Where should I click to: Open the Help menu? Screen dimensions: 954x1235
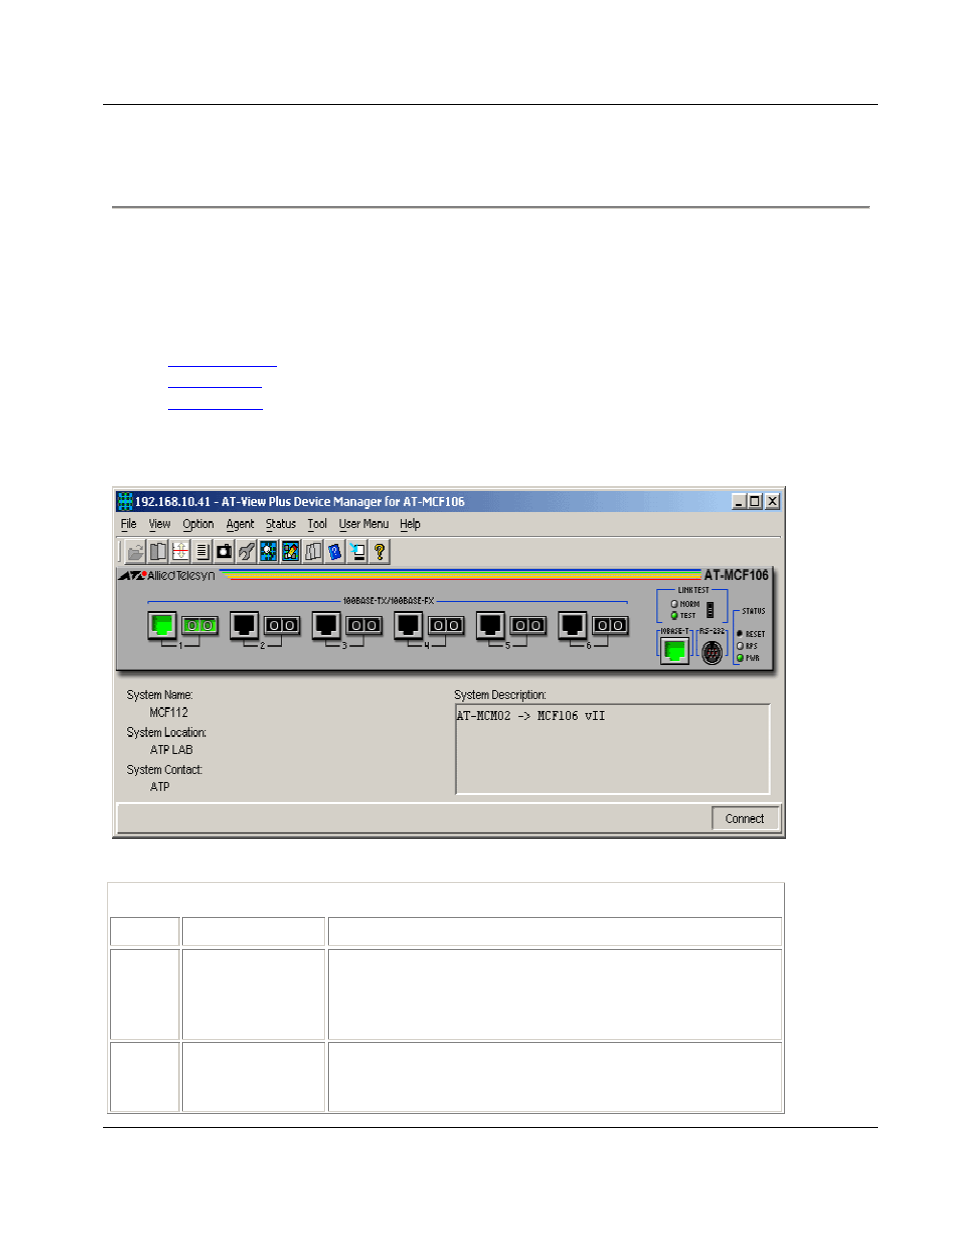tap(410, 524)
